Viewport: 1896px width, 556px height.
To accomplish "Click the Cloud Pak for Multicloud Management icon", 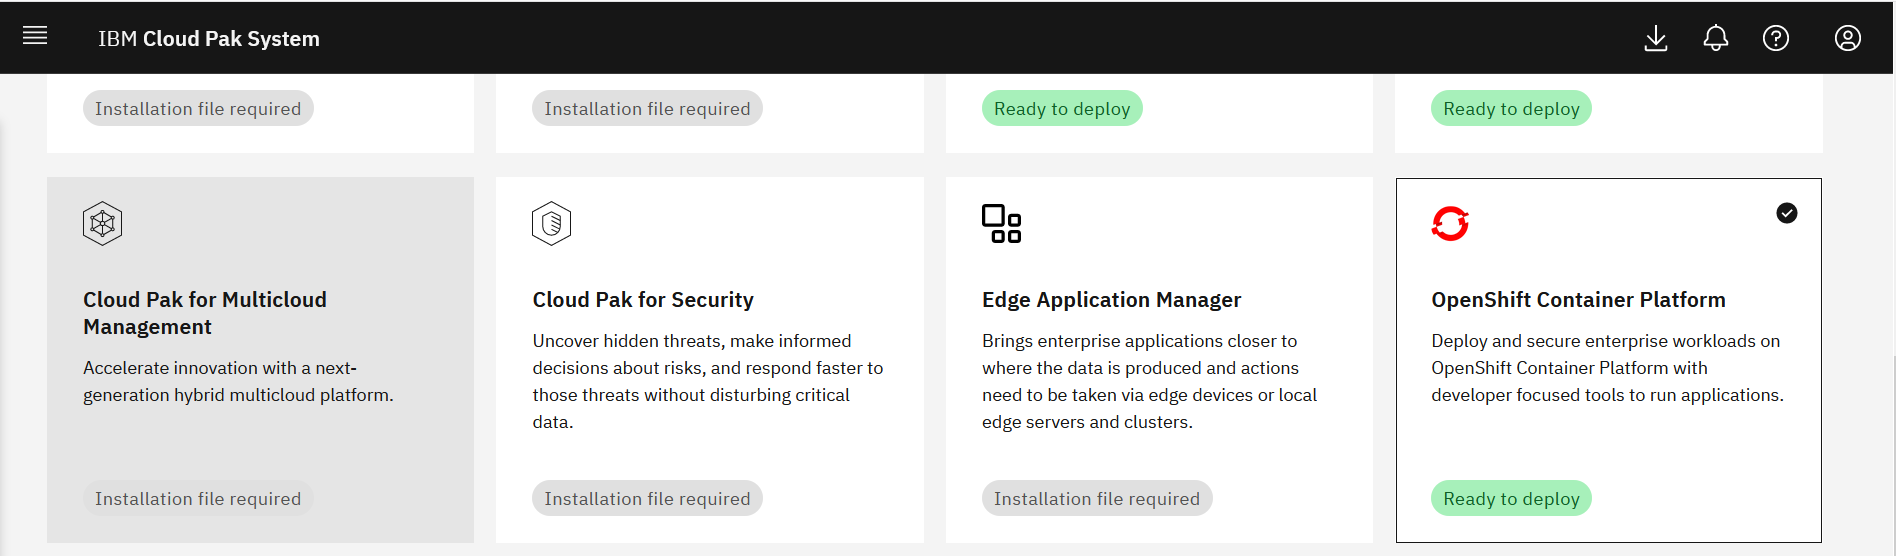I will [102, 224].
